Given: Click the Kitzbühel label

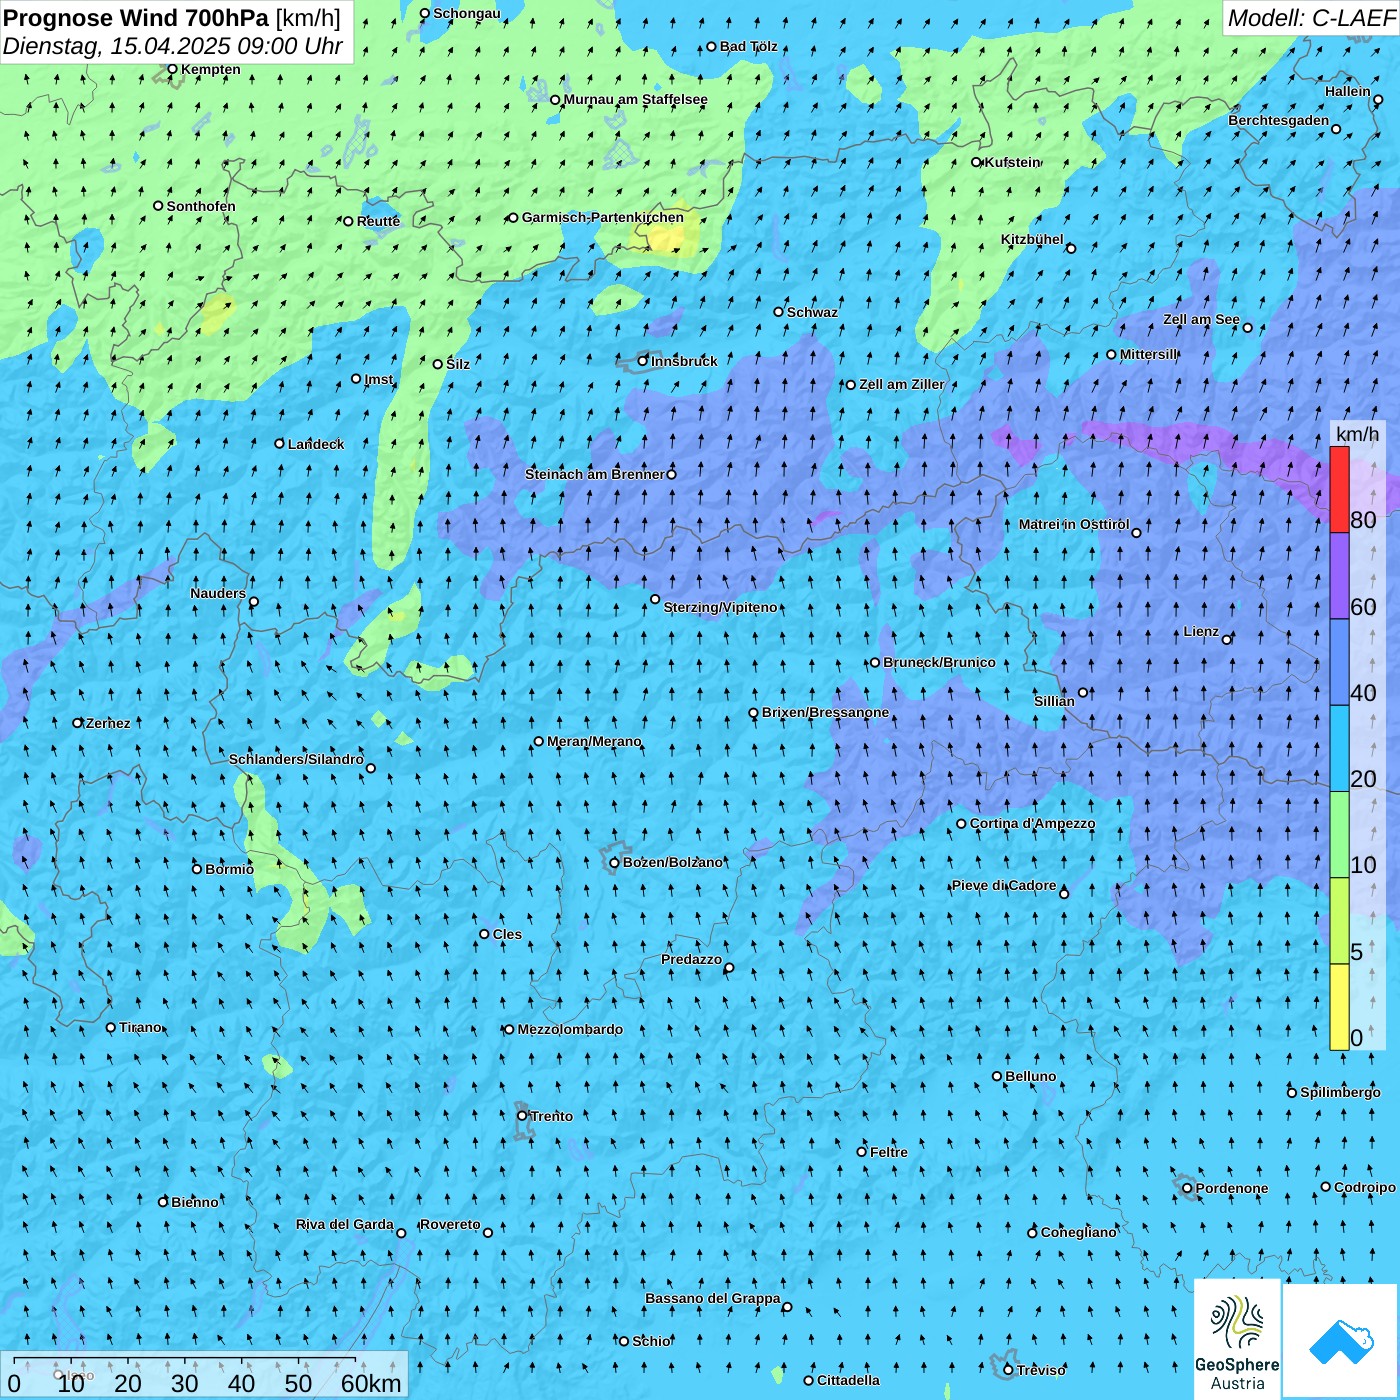Looking at the screenshot, I should pos(1032,239).
